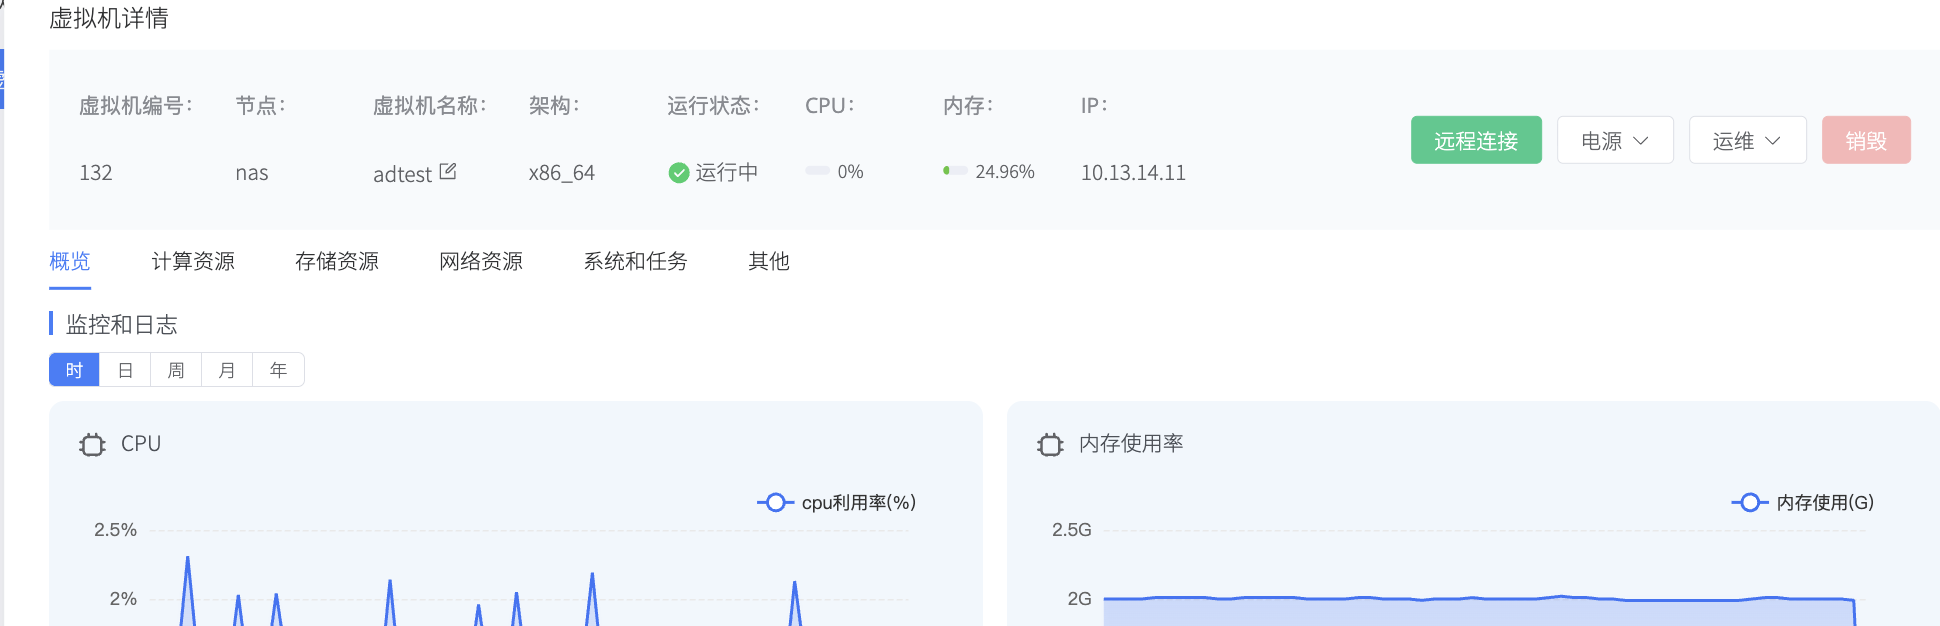Toggle the cpu利用率(%) legend marker
1940x626 pixels.
tap(775, 502)
